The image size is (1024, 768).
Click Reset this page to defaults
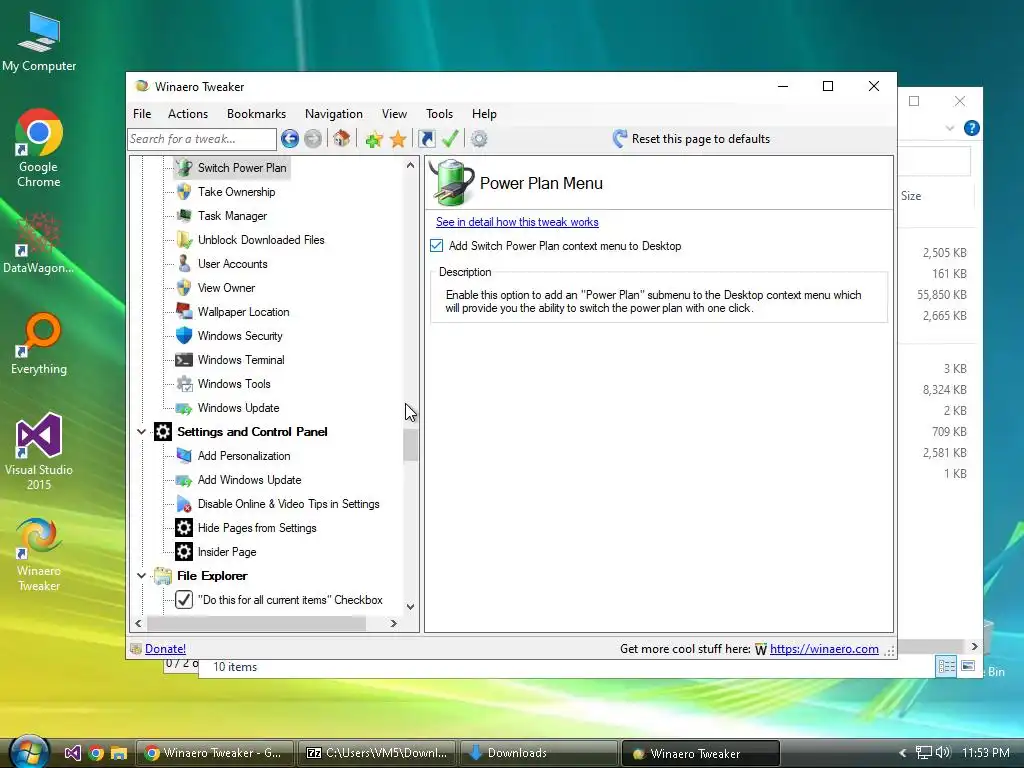[x=691, y=138]
